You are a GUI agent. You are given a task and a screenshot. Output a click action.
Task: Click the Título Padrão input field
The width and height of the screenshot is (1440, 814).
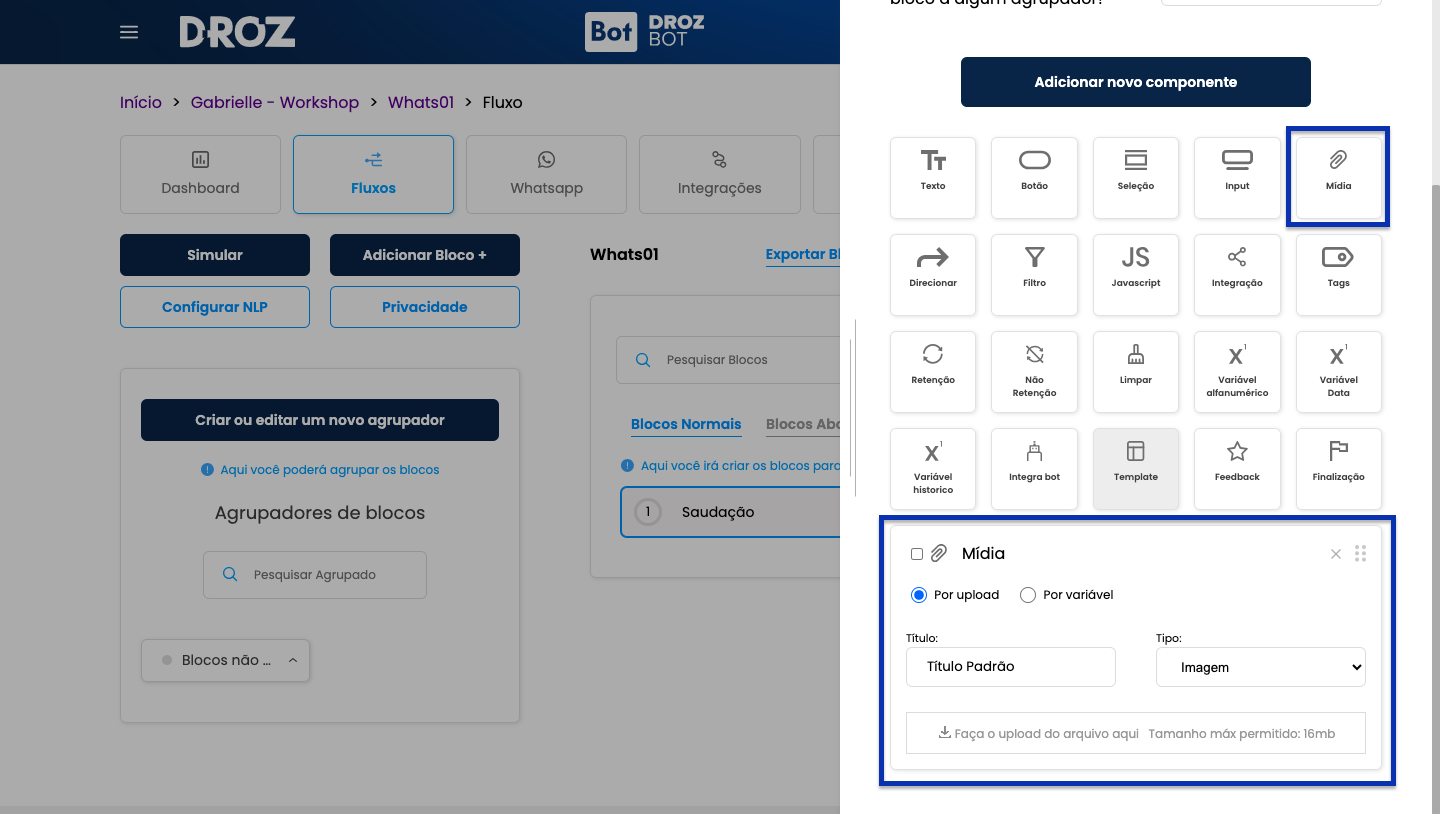coord(1010,667)
